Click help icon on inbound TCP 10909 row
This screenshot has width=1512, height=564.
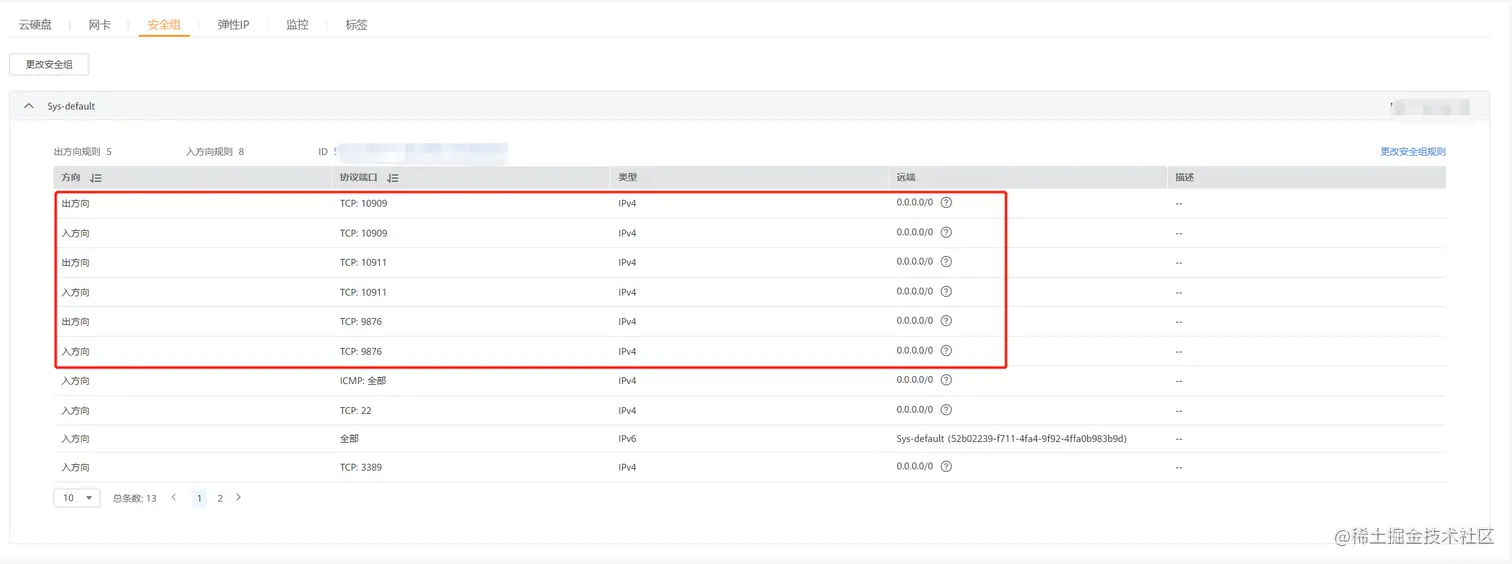pos(946,232)
